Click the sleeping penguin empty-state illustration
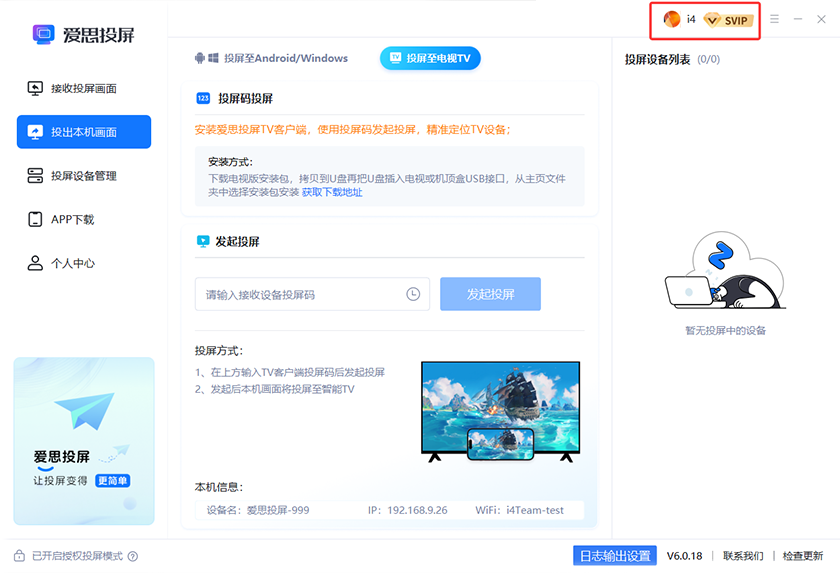 (x=725, y=270)
